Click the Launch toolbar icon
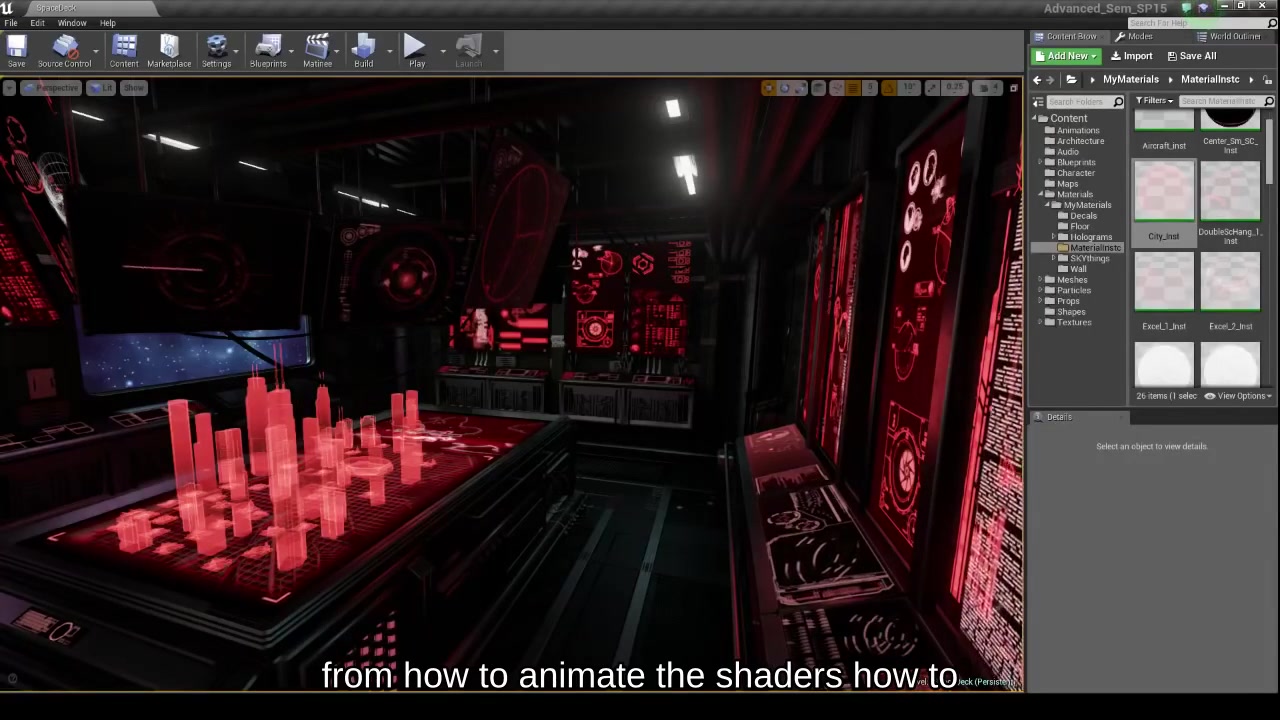The width and height of the screenshot is (1280, 720). [x=468, y=51]
